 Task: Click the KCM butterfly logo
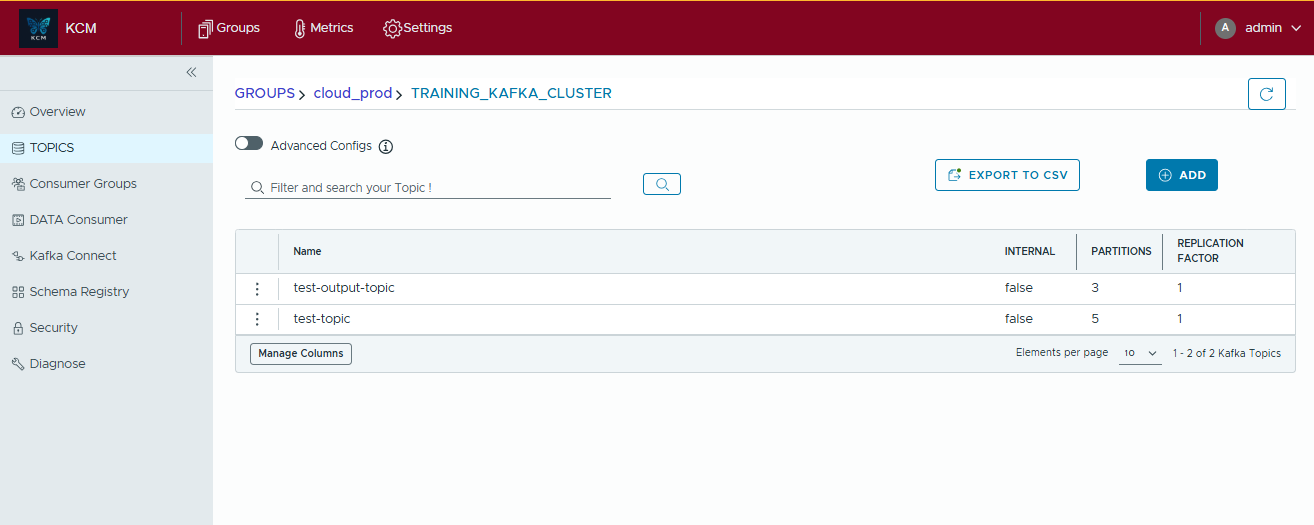pos(39,28)
